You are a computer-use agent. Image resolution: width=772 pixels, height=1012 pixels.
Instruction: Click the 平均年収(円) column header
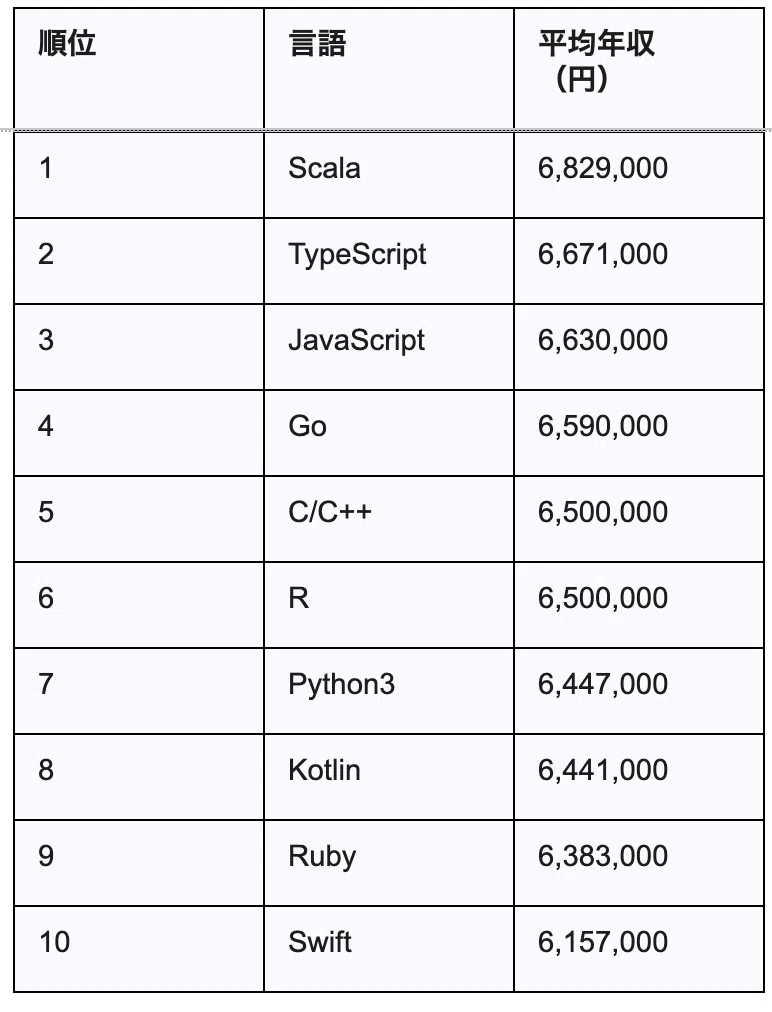pyautogui.click(x=596, y=61)
